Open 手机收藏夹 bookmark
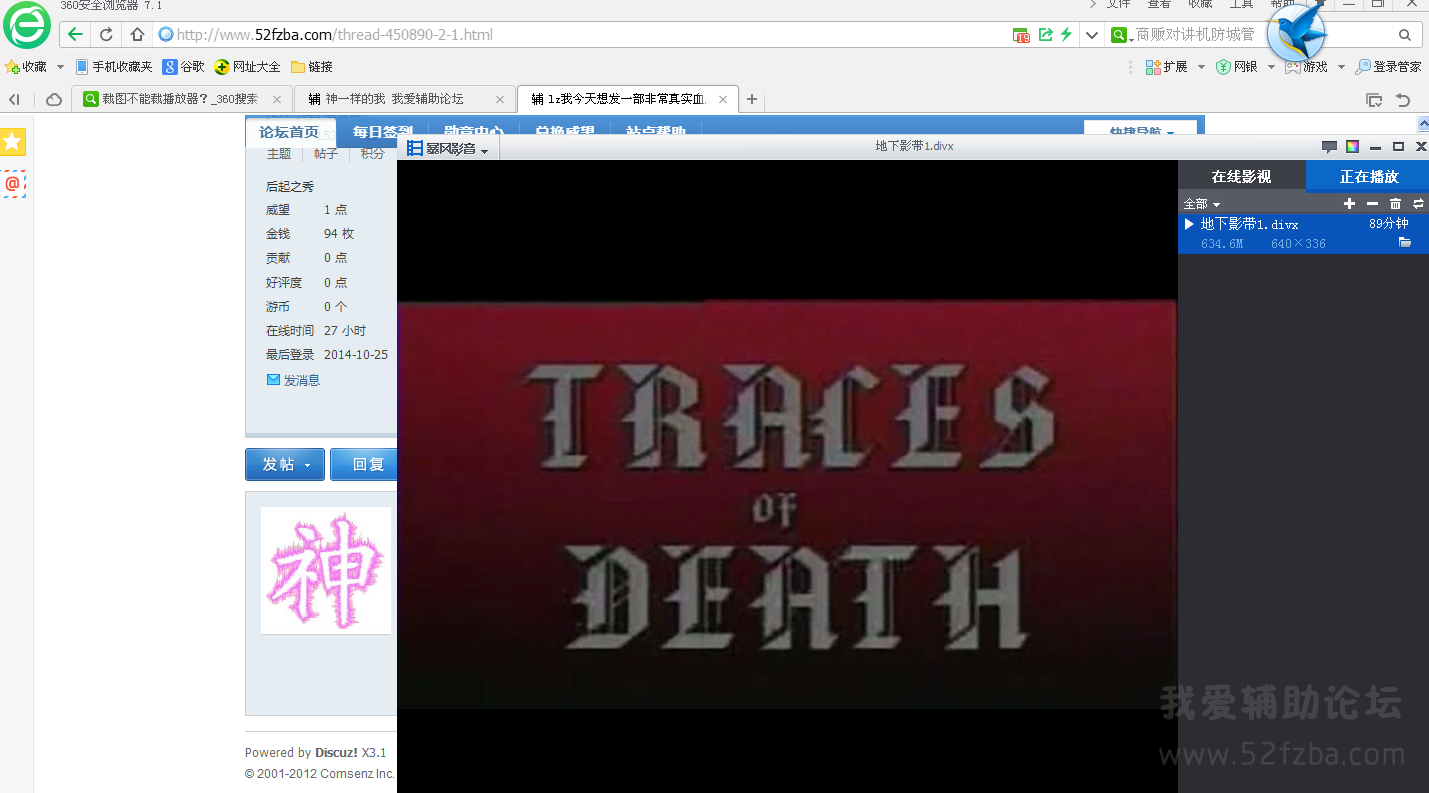The width and height of the screenshot is (1429, 793). point(114,67)
